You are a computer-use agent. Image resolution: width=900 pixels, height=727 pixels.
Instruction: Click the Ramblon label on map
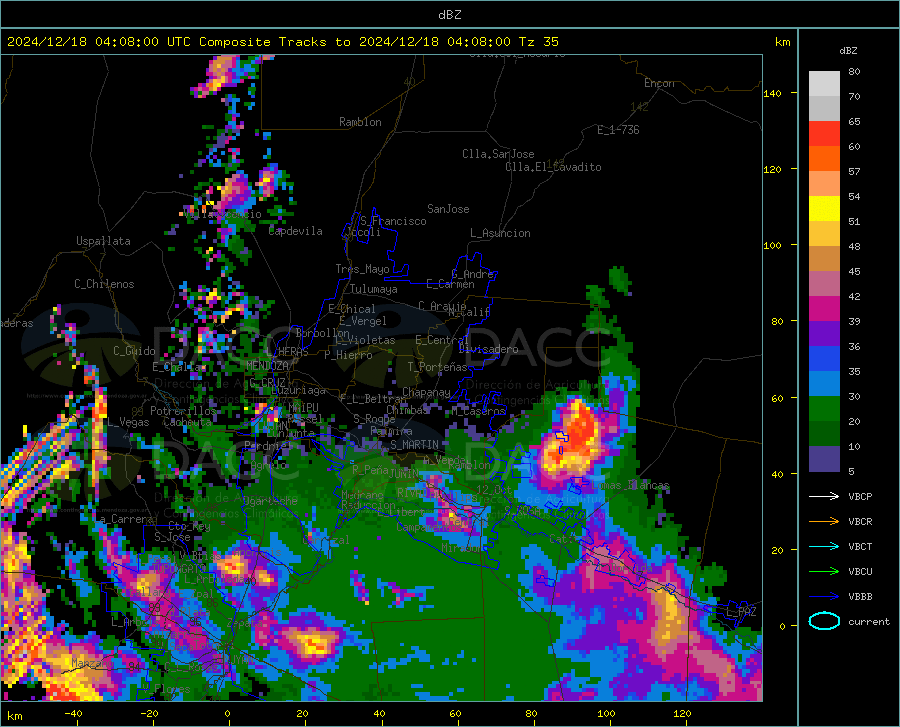click(x=360, y=122)
